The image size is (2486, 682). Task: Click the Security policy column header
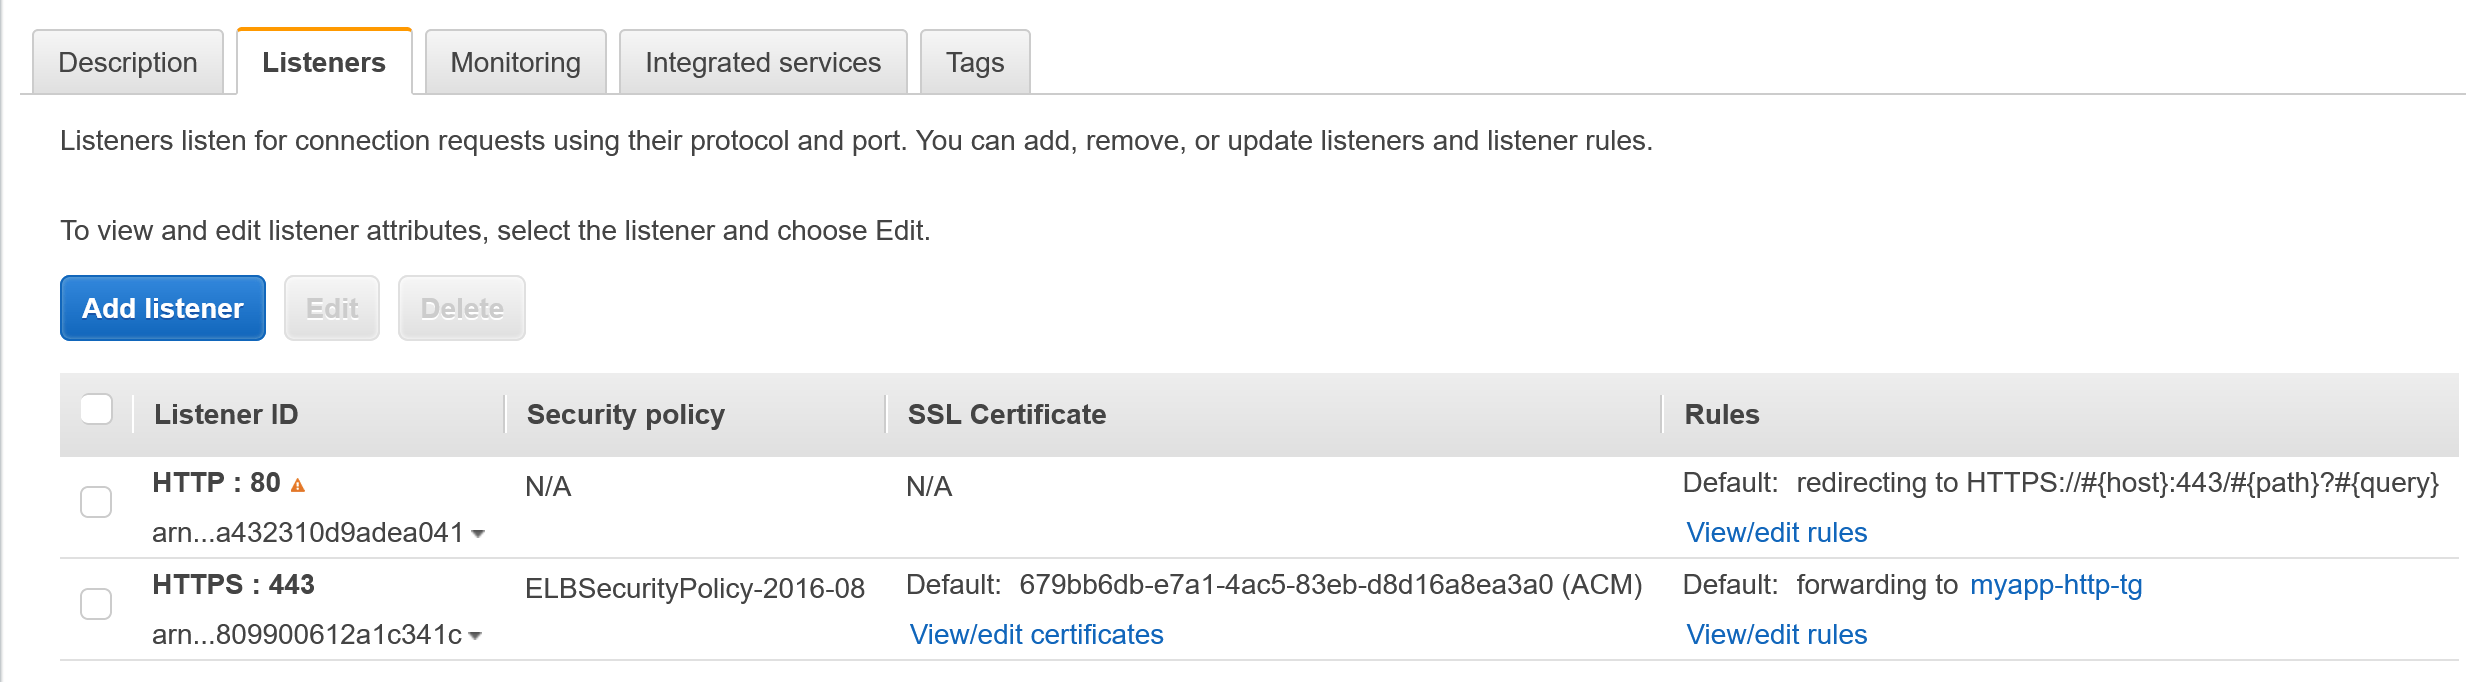point(625,413)
